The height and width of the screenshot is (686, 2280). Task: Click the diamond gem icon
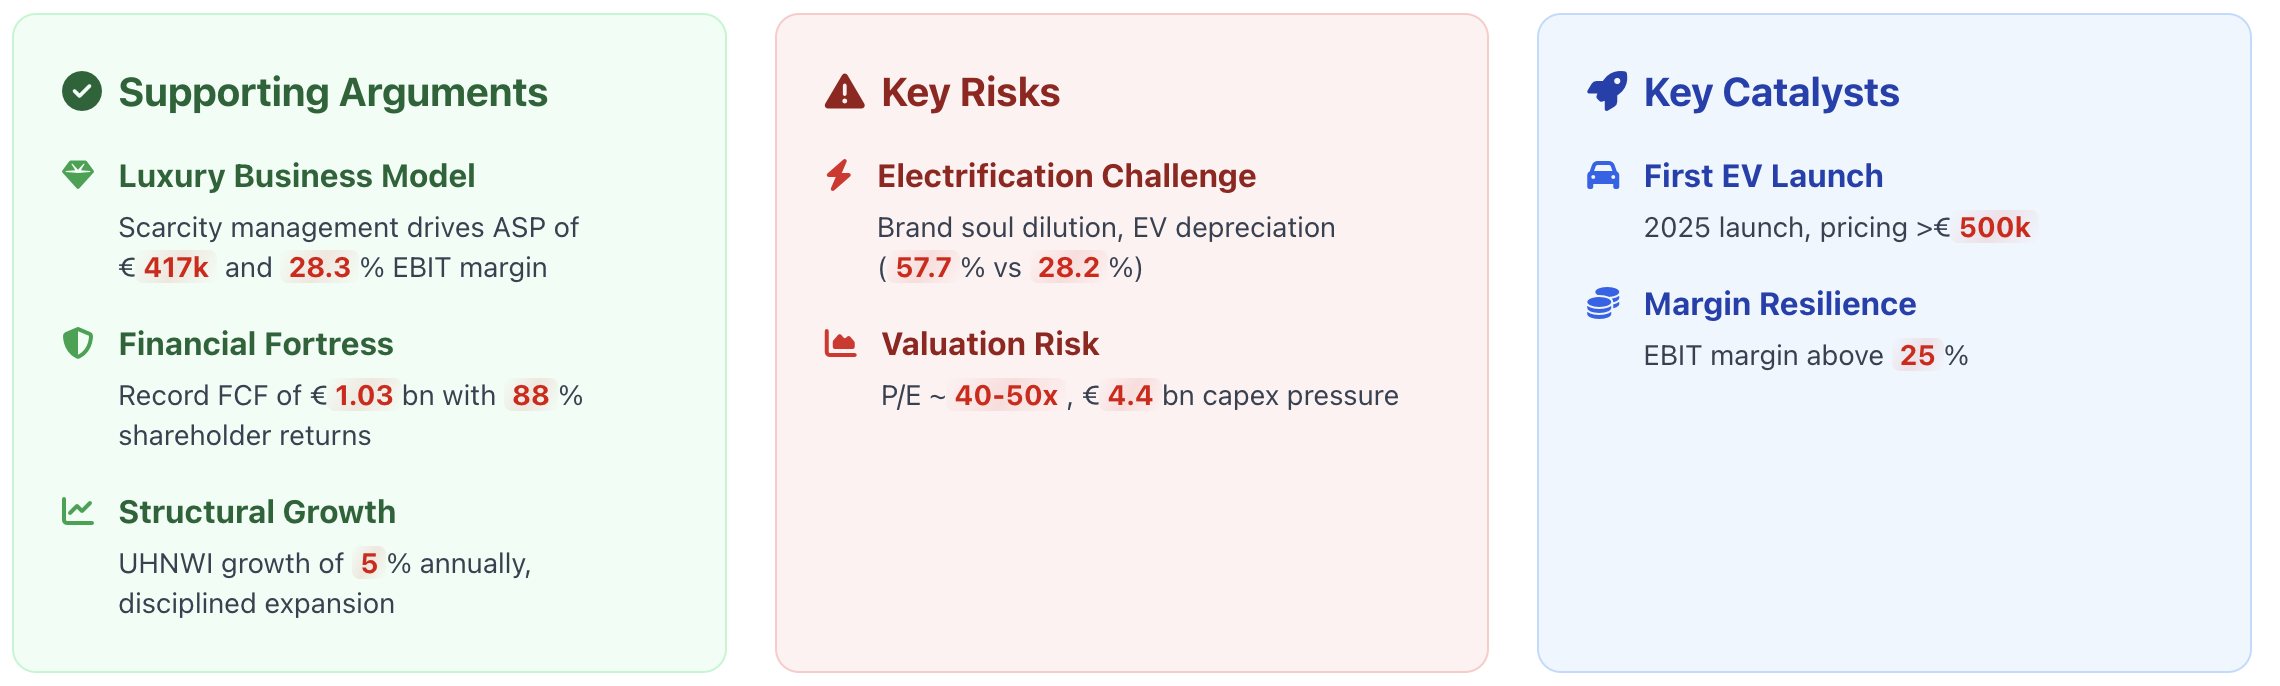click(78, 175)
